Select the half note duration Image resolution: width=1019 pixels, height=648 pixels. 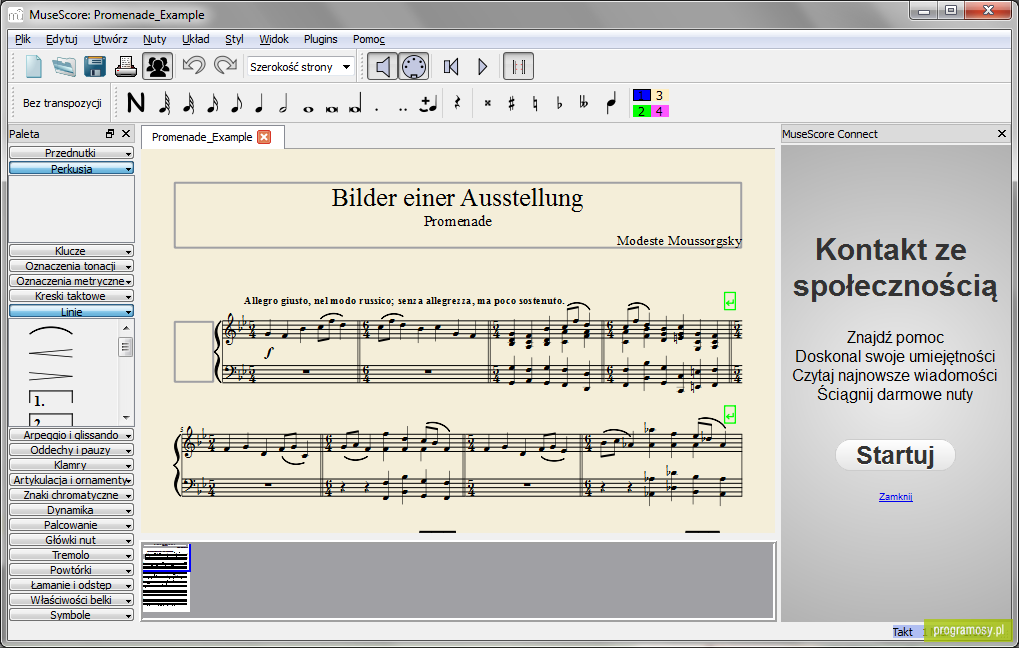click(283, 103)
